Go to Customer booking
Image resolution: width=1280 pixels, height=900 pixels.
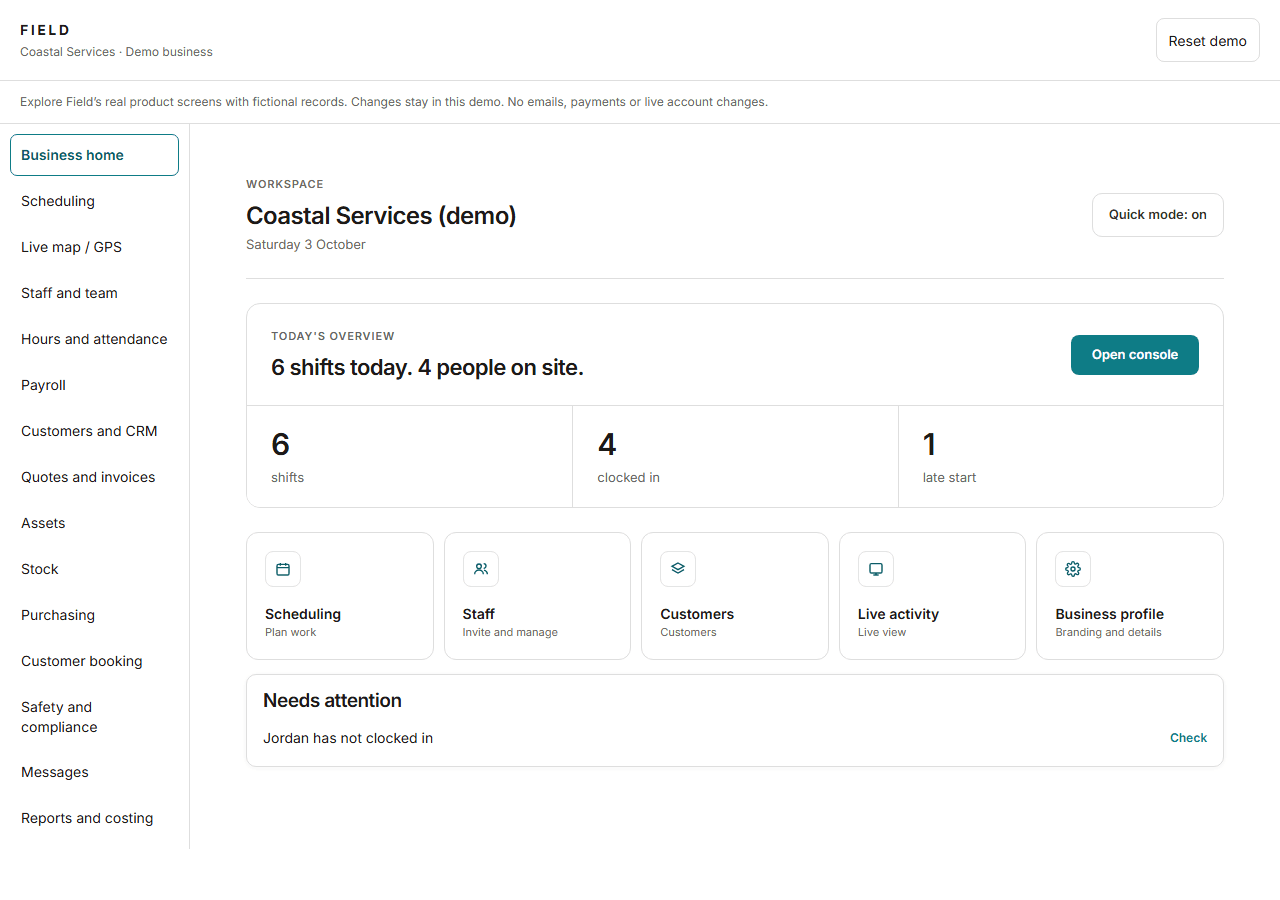point(94,661)
